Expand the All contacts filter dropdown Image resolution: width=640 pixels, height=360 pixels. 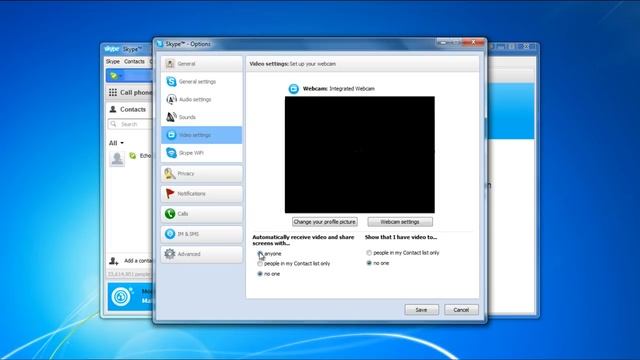tap(116, 143)
